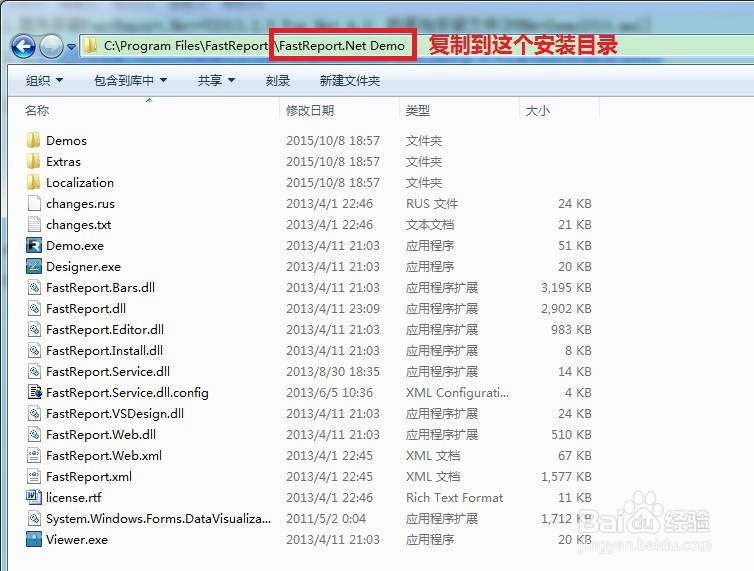Select the changes.txt file icon
Viewport: 754px width, 571px height.
pyautogui.click(x=34, y=225)
